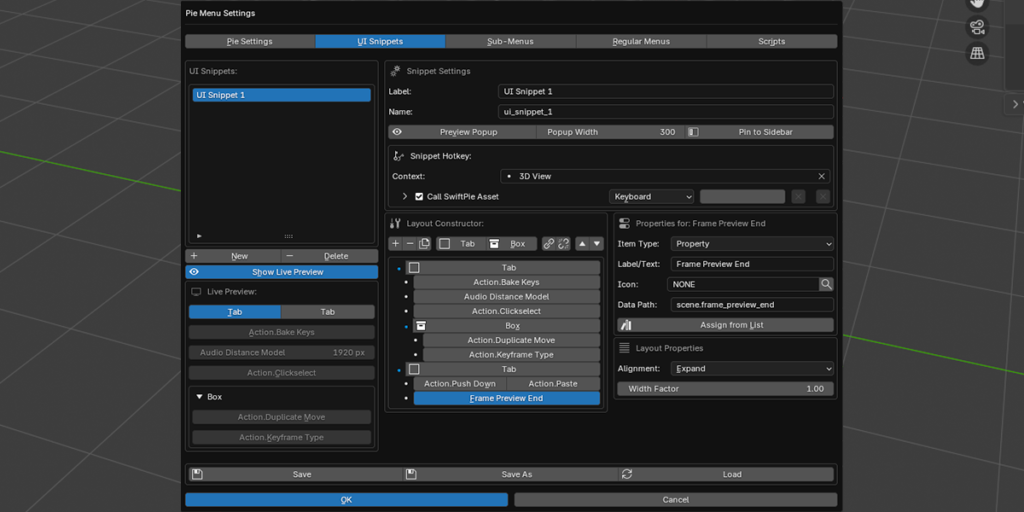Click the Snippet Hotkey icon
This screenshot has width=1024, height=512.
[x=398, y=156]
